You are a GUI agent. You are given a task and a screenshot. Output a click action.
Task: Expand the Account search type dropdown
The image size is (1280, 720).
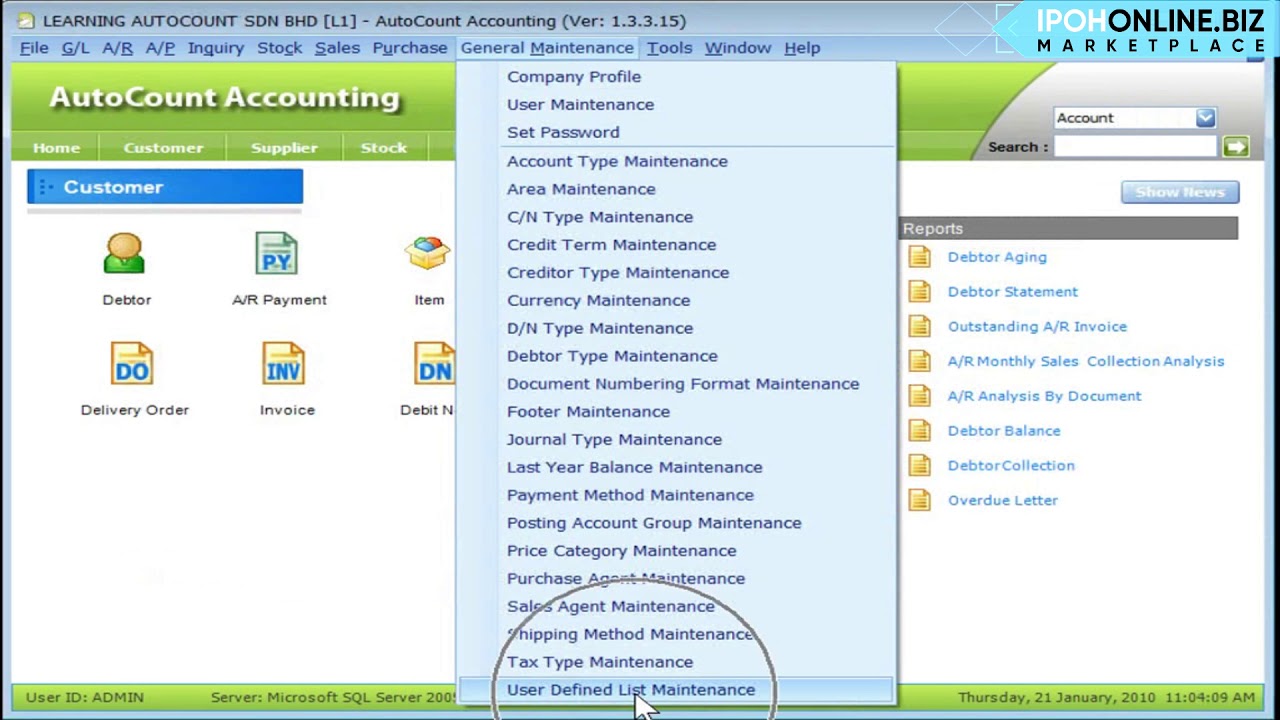[x=1205, y=118]
